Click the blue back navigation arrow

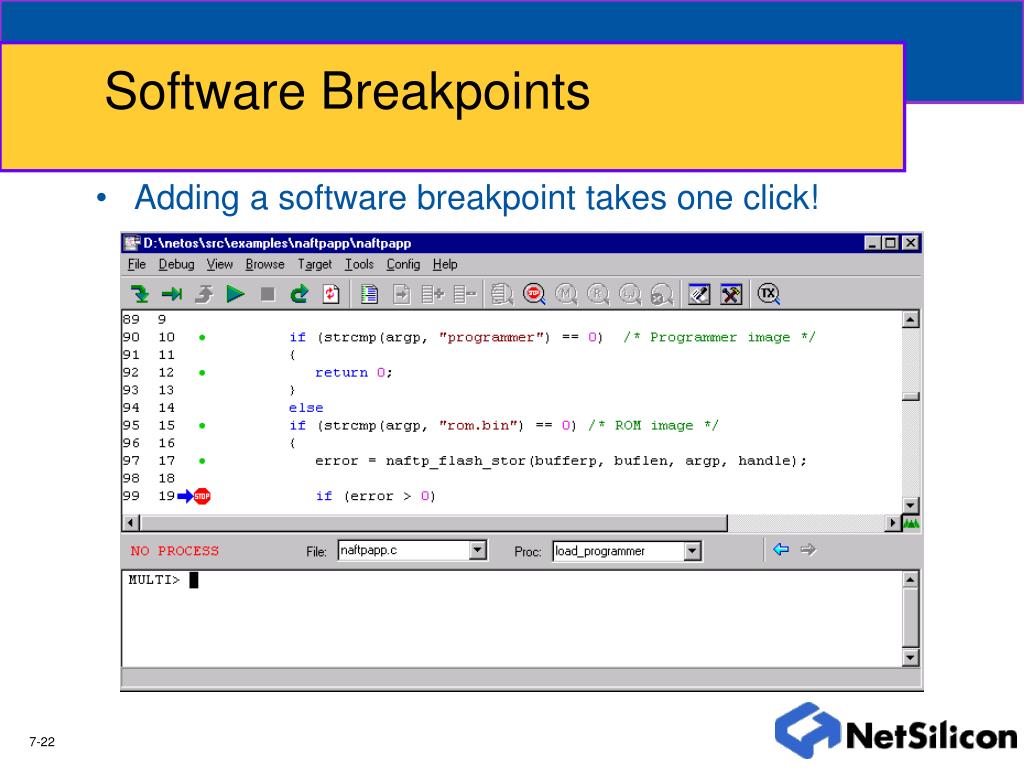(782, 549)
